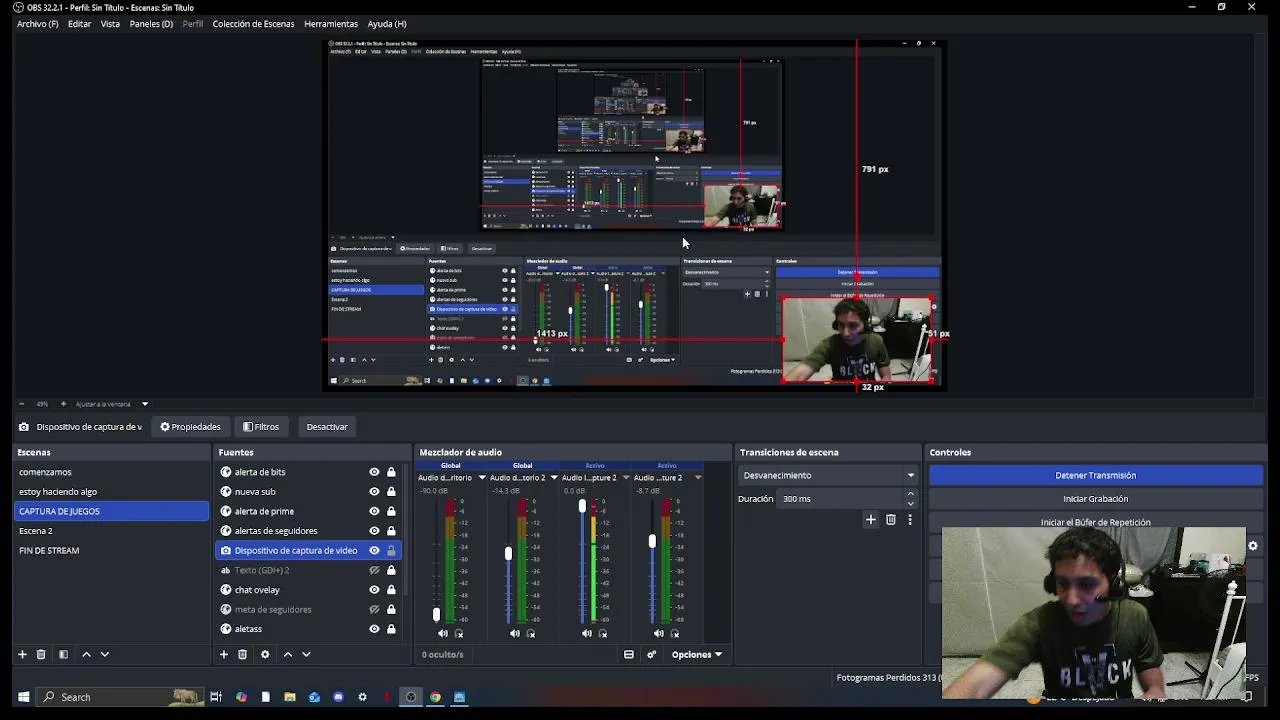Decrease transition duration with down arrow
Image resolution: width=1280 pixels, height=720 pixels.
point(910,503)
